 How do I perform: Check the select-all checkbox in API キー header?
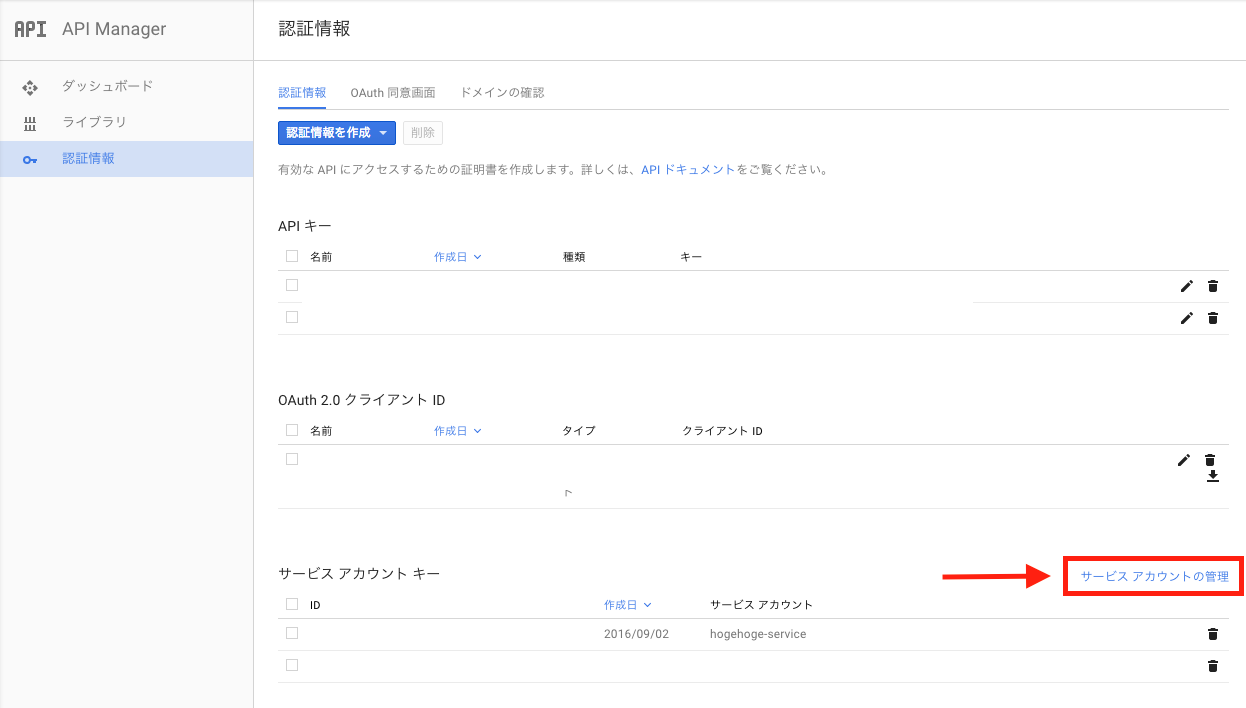(x=291, y=256)
